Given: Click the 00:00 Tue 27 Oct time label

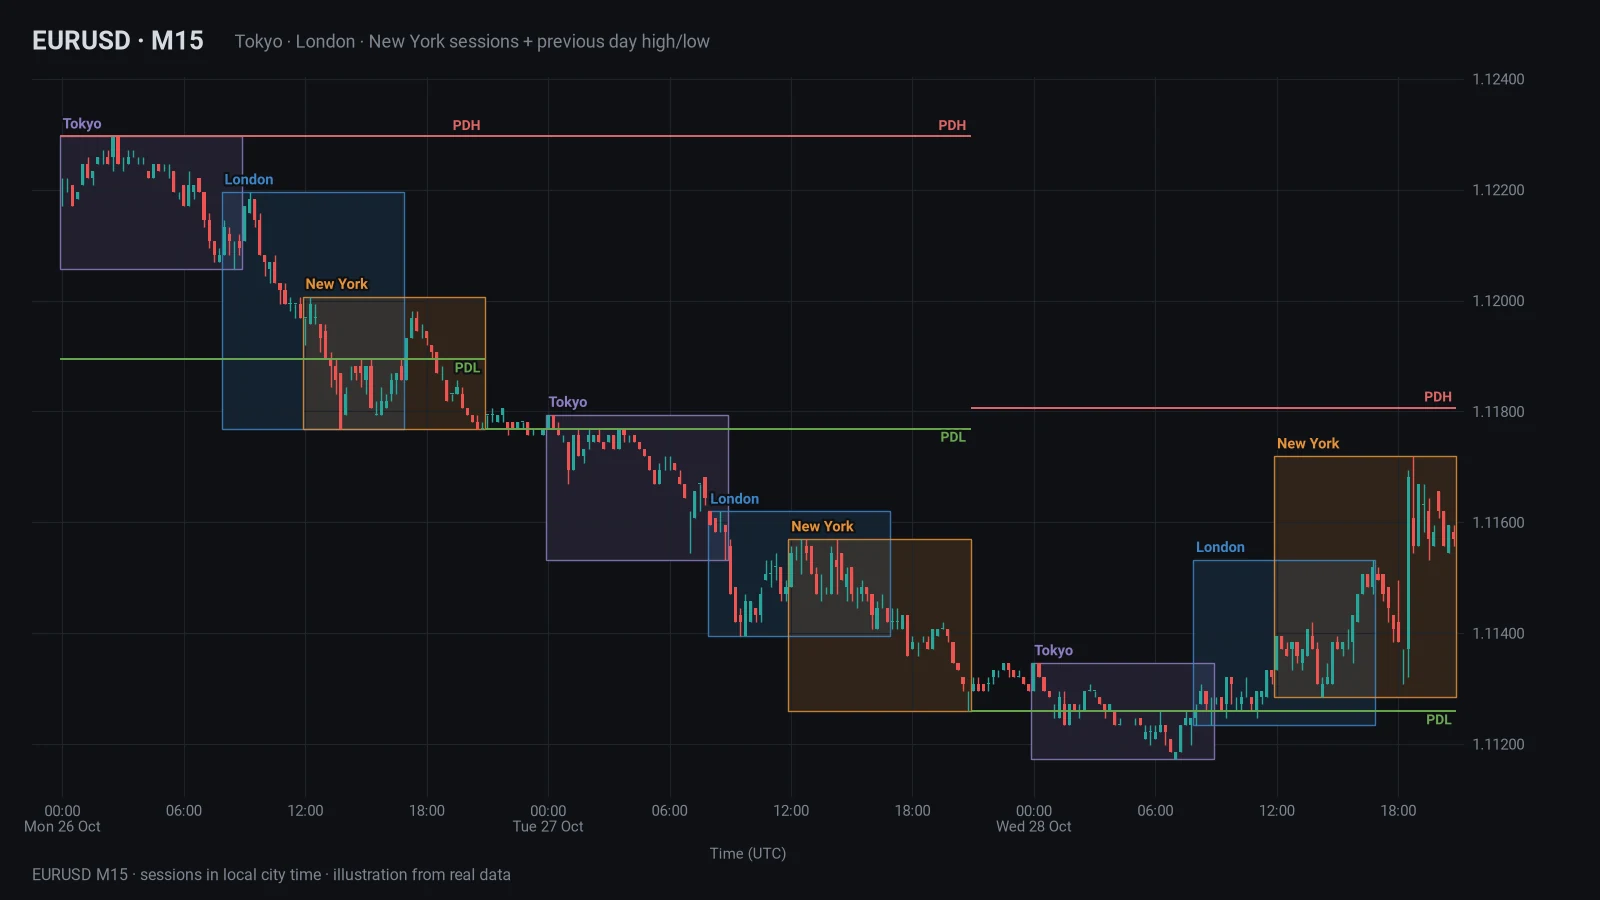Looking at the screenshot, I should click(548, 819).
